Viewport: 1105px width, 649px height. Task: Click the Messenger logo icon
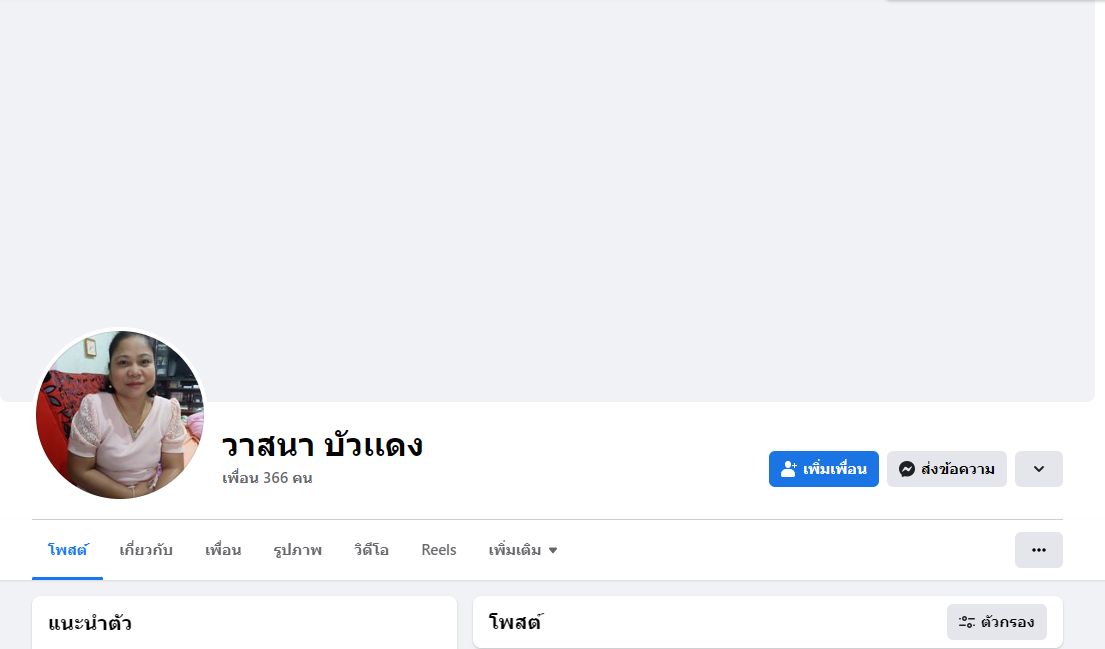907,469
